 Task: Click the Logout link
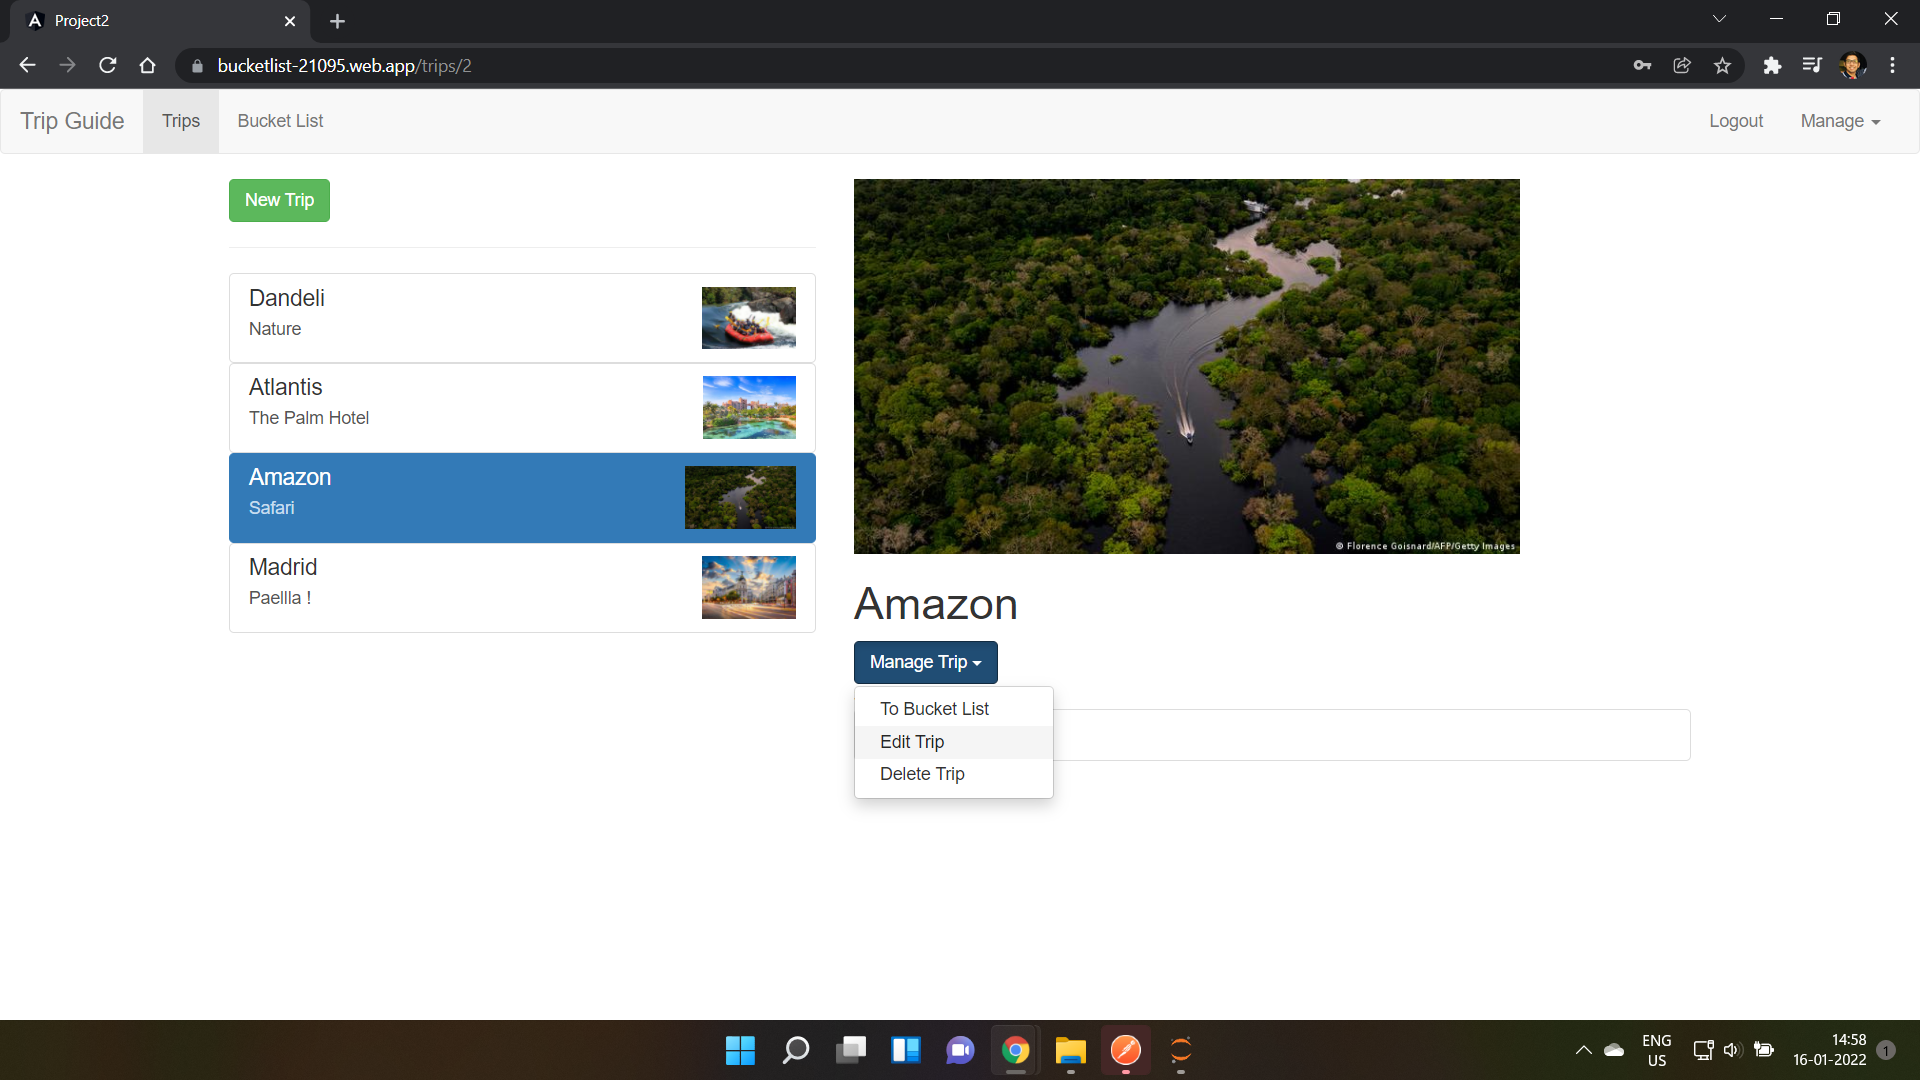coord(1736,121)
